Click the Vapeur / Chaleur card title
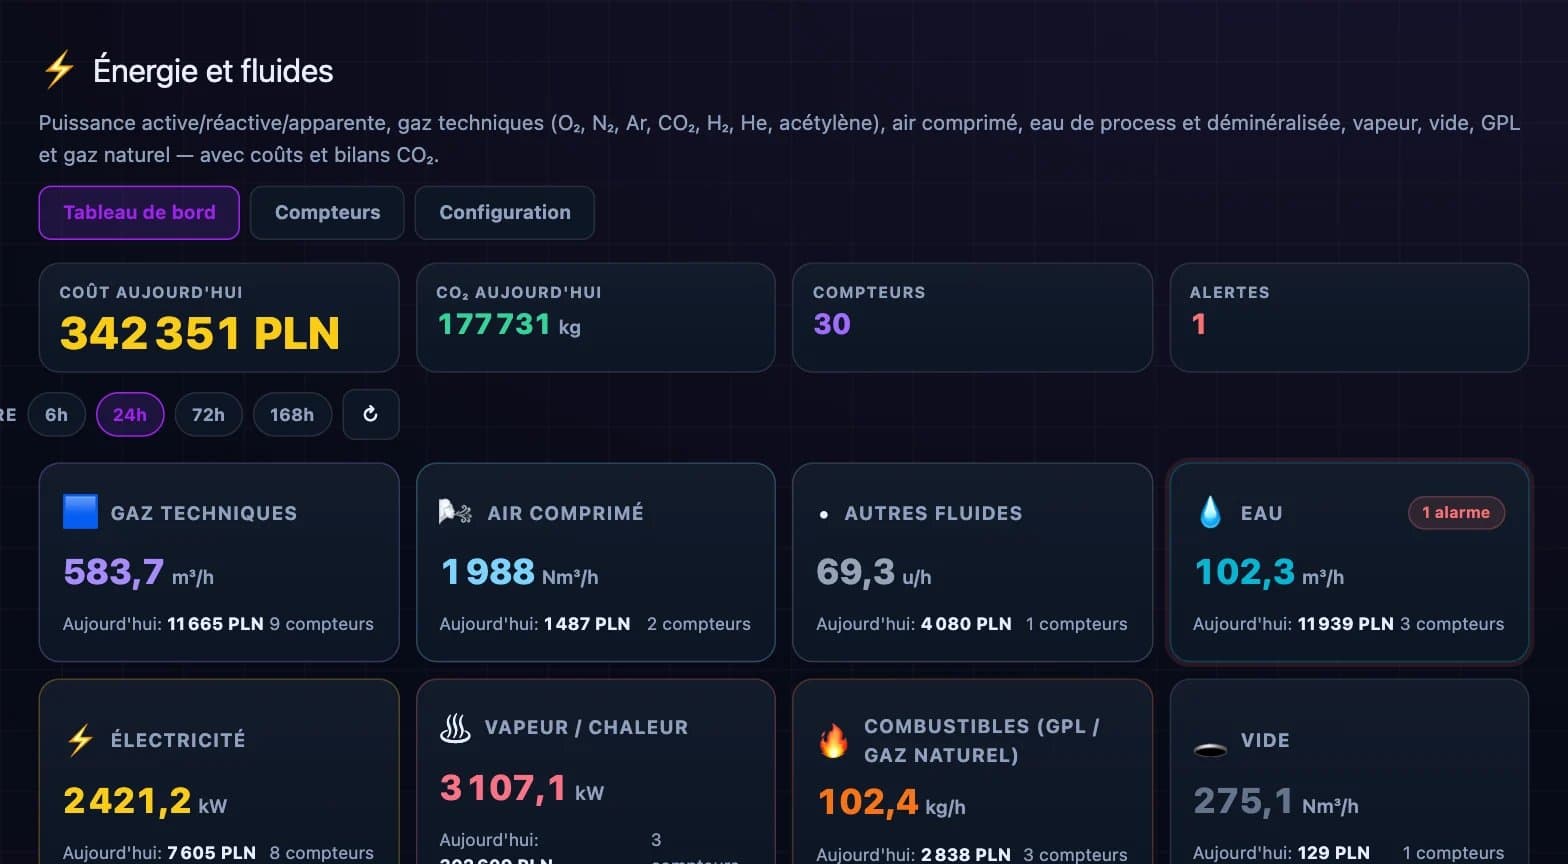This screenshot has width=1568, height=864. (586, 727)
